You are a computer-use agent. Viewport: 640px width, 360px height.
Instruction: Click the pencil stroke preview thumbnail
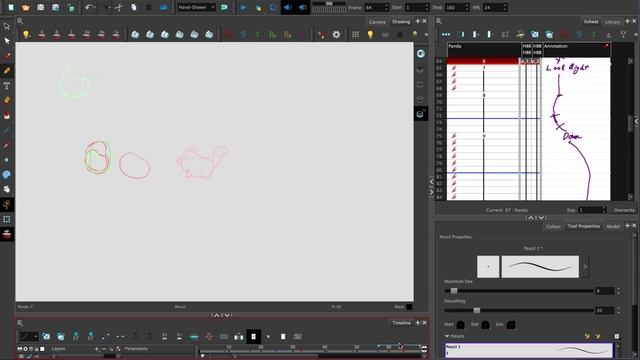tap(540, 267)
